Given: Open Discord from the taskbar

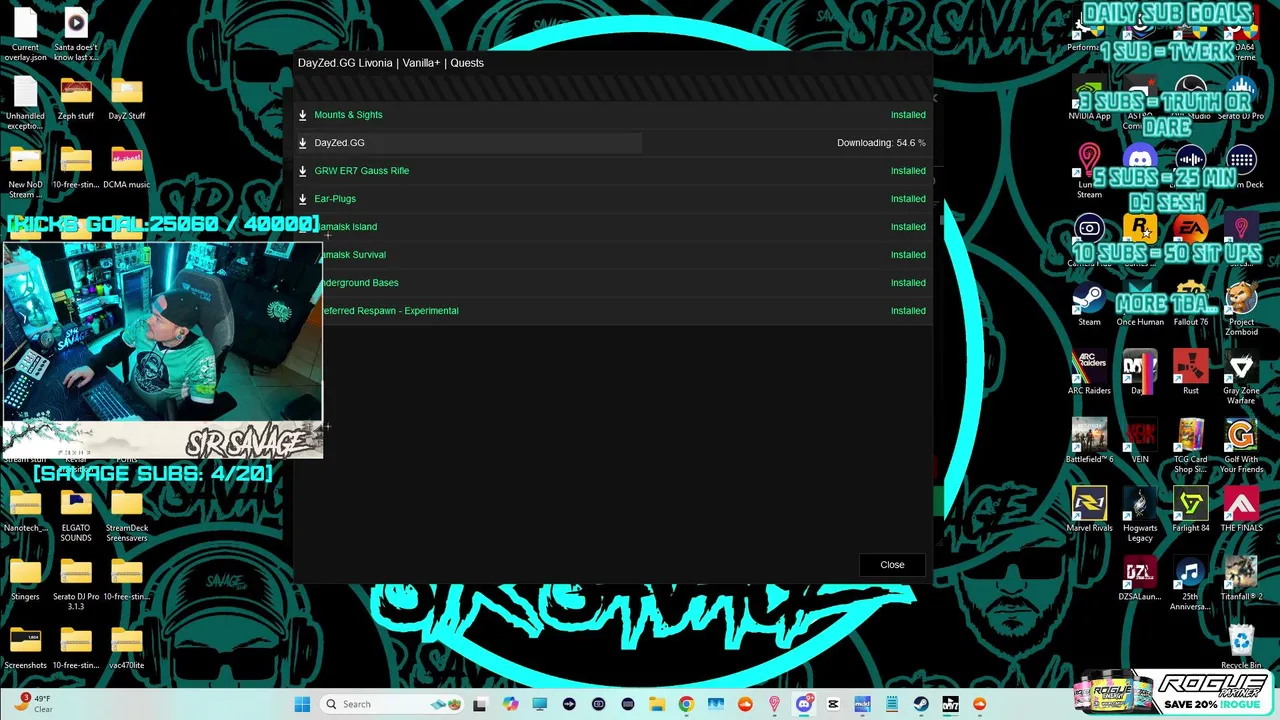Looking at the screenshot, I should click(x=803, y=704).
